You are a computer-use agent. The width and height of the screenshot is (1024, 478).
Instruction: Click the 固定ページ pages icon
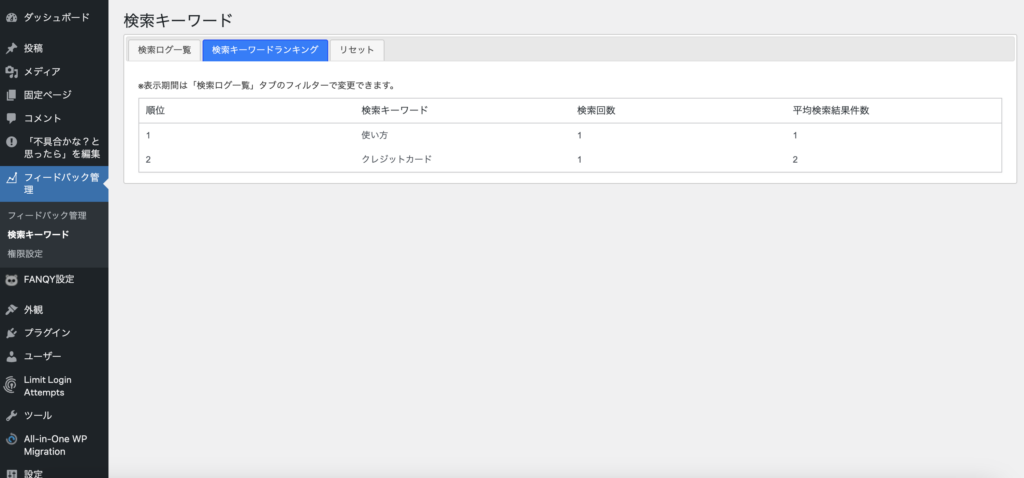pyautogui.click(x=11, y=95)
